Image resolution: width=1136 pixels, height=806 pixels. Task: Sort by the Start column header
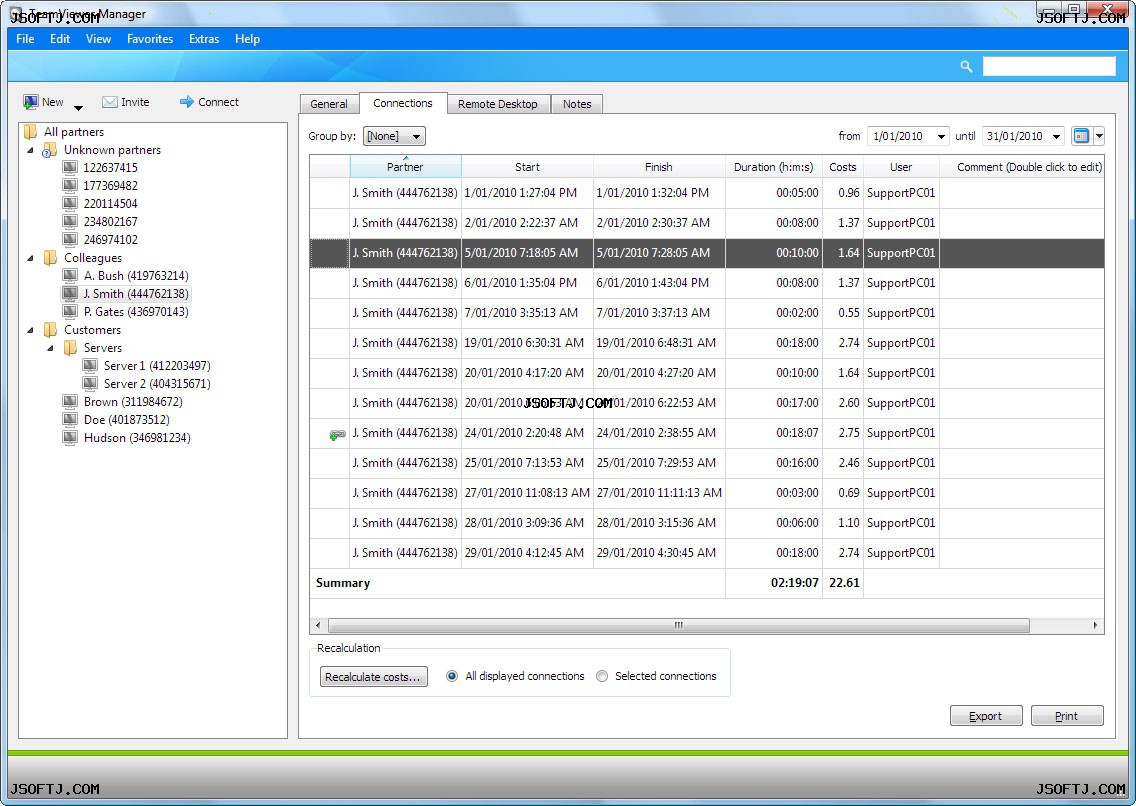(x=527, y=167)
